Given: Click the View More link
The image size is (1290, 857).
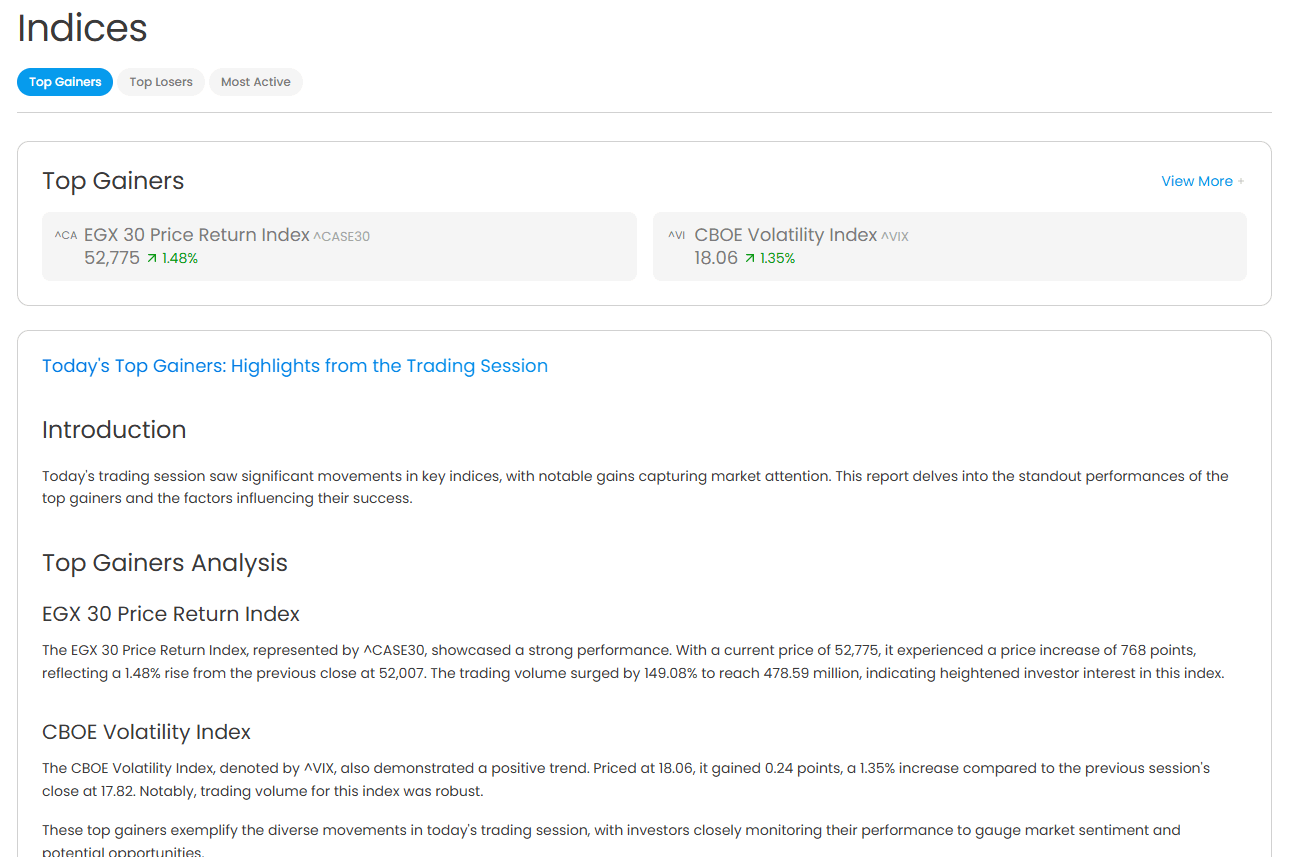Looking at the screenshot, I should tap(1197, 181).
